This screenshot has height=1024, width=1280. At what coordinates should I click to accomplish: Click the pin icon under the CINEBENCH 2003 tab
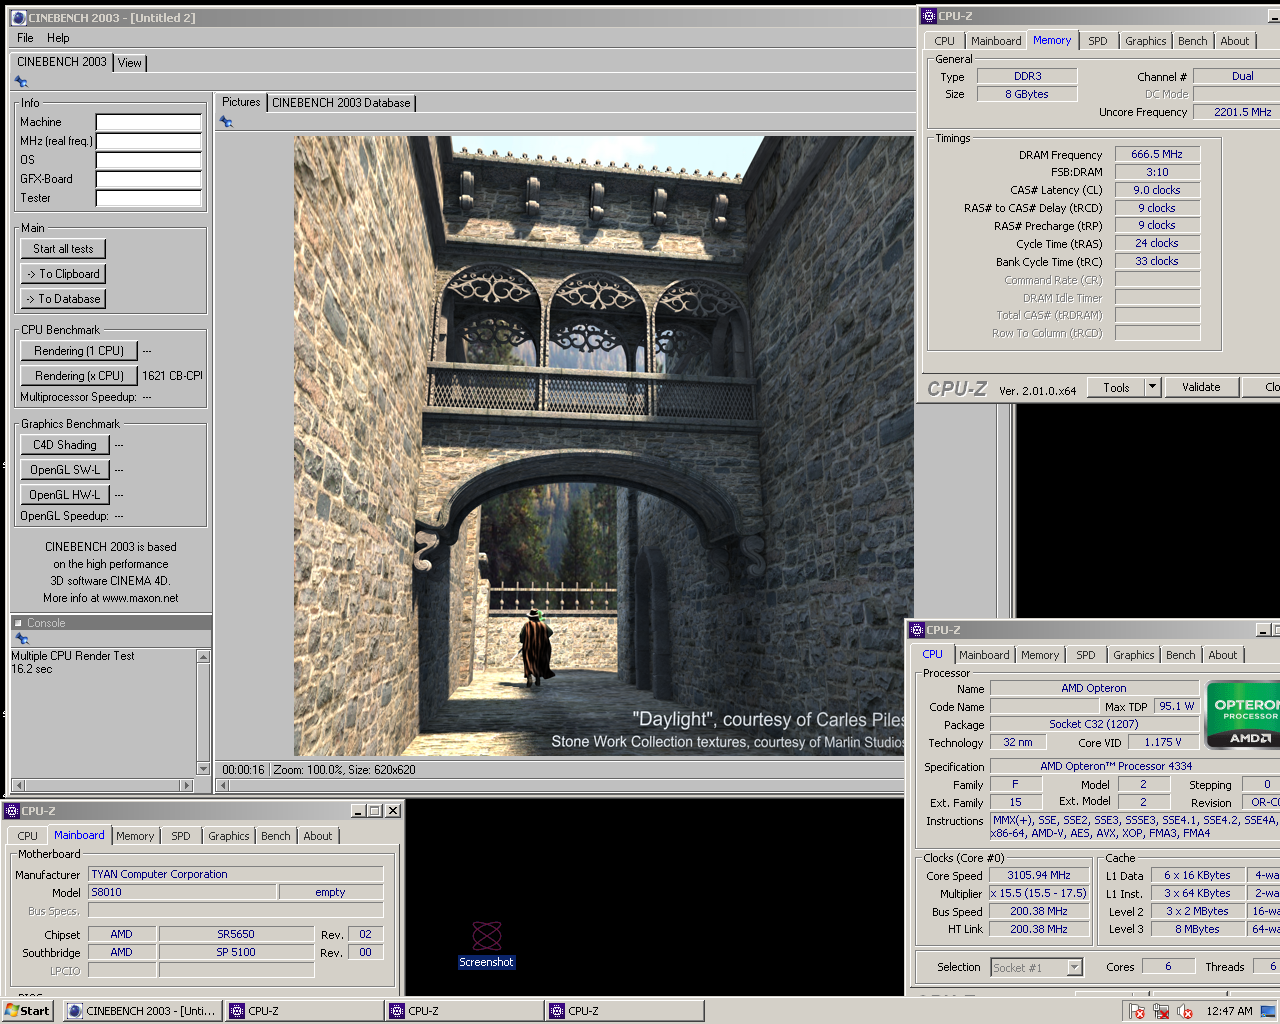coord(21,82)
